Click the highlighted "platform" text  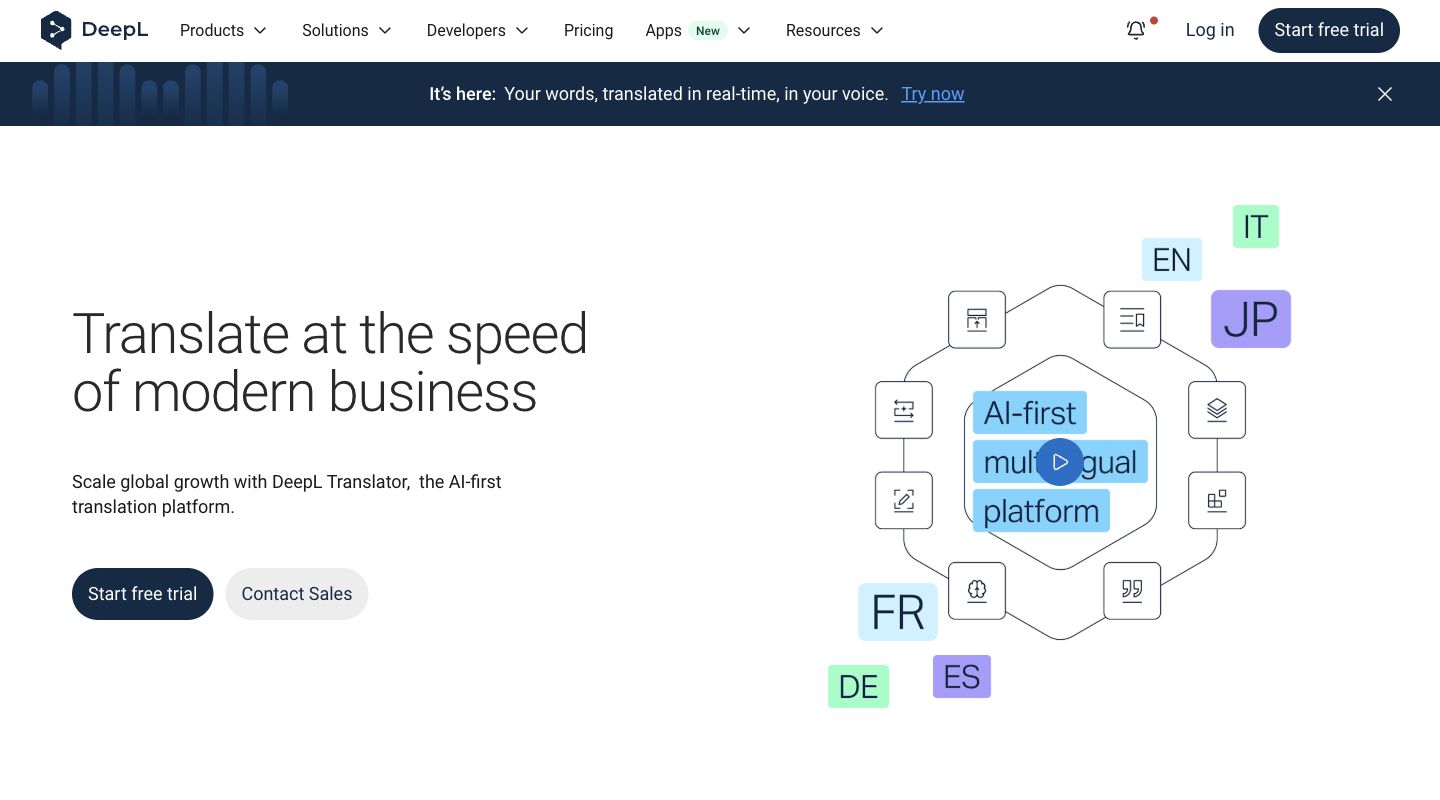(1041, 511)
